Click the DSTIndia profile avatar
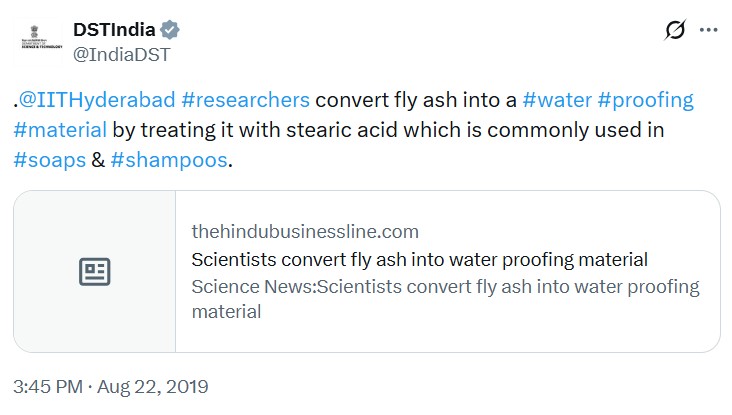This screenshot has width=732, height=415. click(x=41, y=38)
